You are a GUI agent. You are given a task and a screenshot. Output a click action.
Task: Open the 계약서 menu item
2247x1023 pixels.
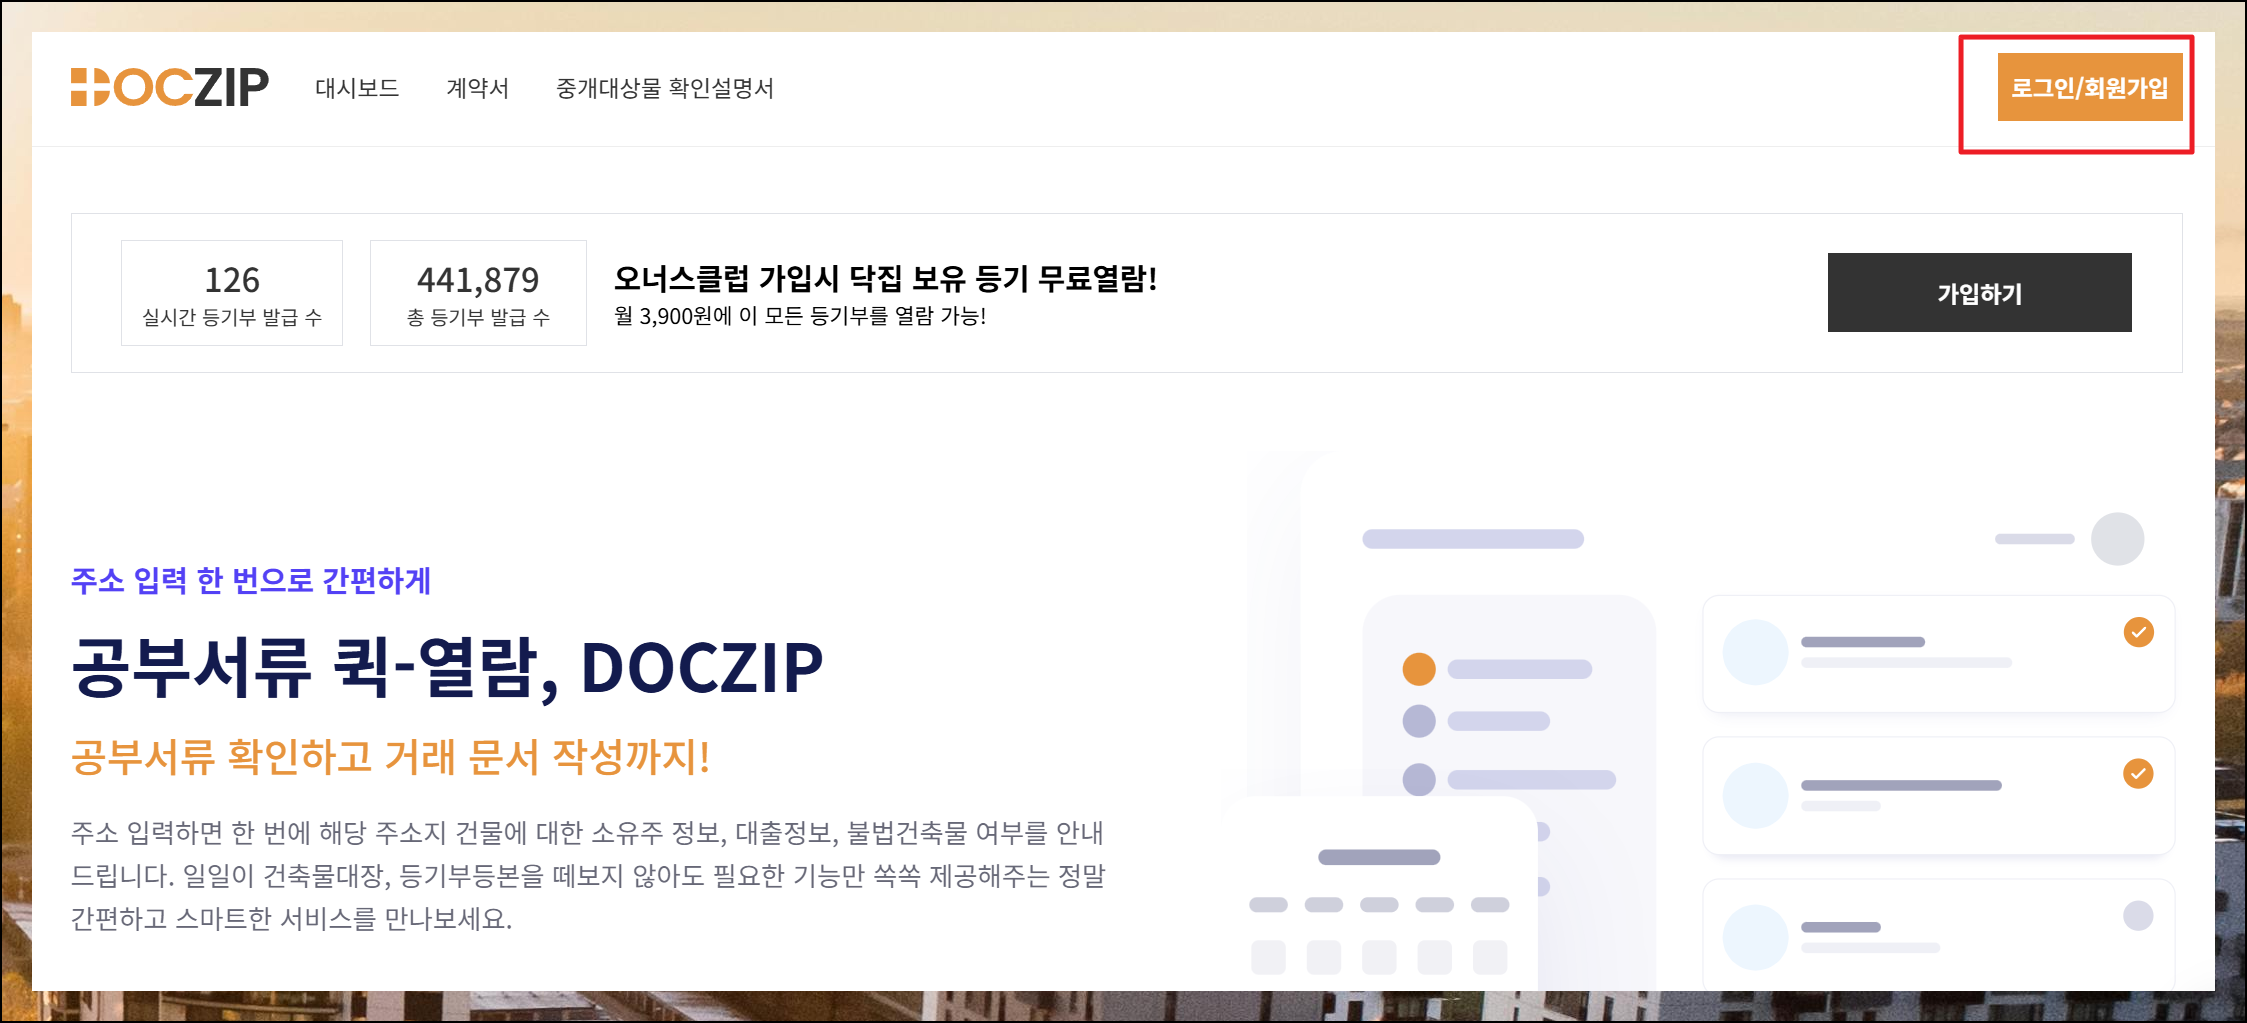pos(477,88)
